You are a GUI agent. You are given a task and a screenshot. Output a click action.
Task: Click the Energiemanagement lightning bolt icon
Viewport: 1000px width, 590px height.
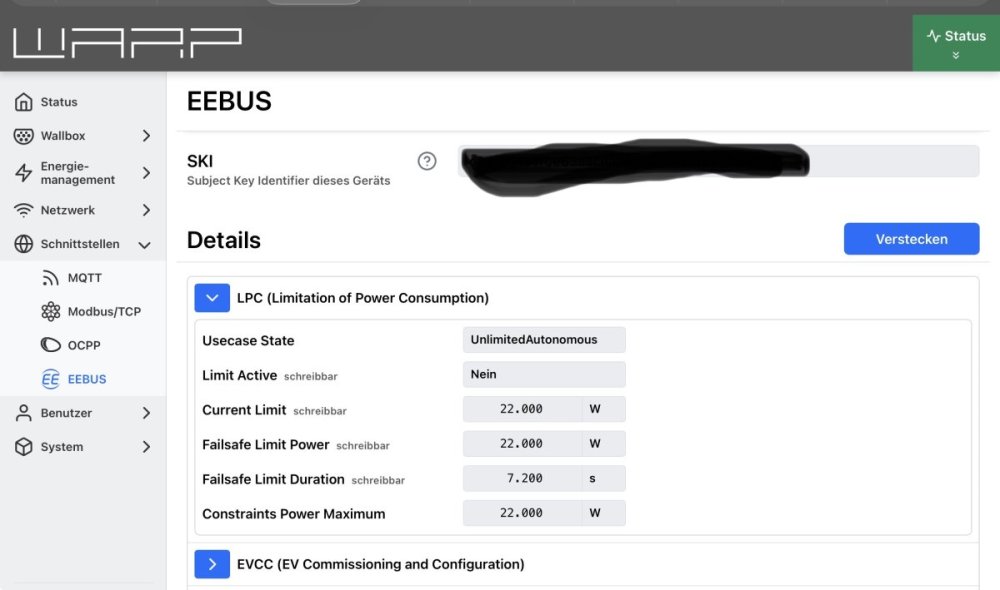[24, 173]
